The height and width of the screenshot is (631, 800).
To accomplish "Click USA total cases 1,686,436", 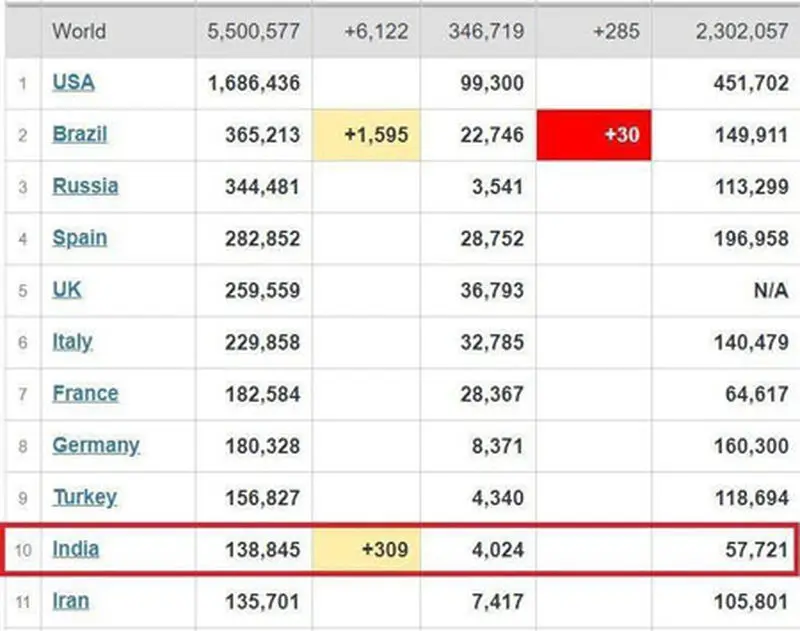I will (254, 83).
